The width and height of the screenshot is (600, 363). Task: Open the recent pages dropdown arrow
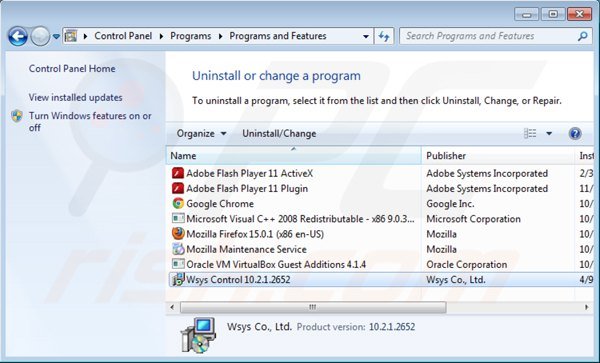56,37
